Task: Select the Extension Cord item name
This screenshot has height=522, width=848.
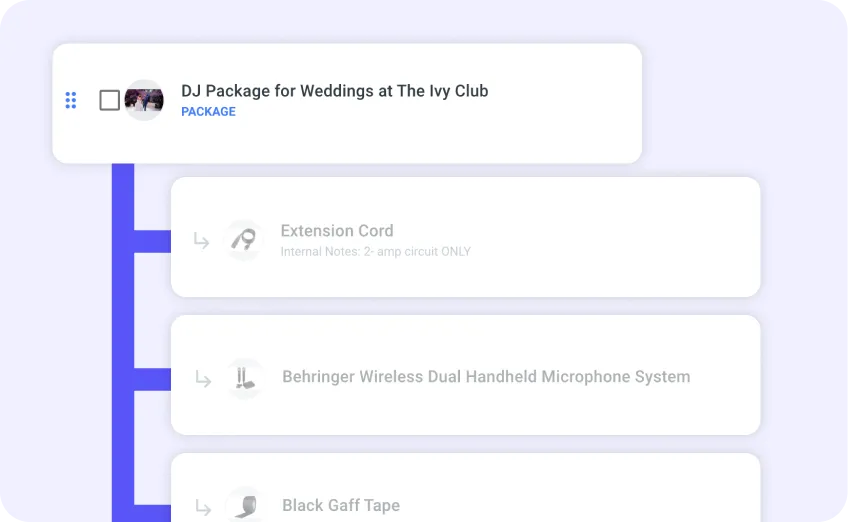Action: (x=337, y=230)
